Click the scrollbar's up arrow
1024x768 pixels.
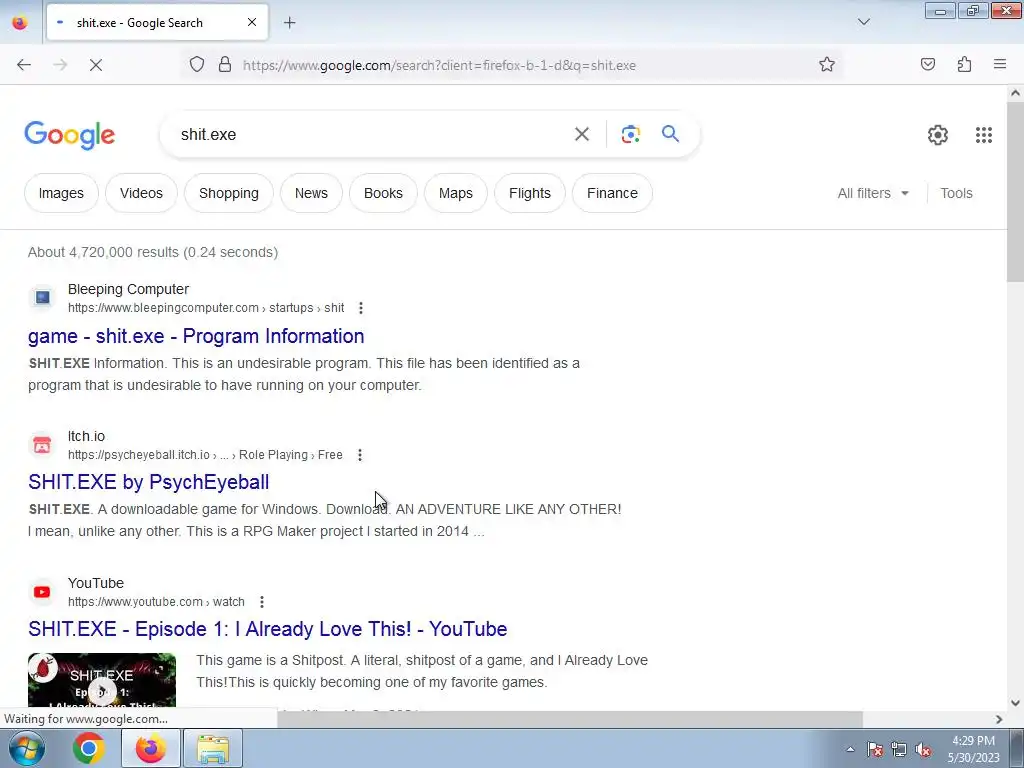pos(1015,93)
